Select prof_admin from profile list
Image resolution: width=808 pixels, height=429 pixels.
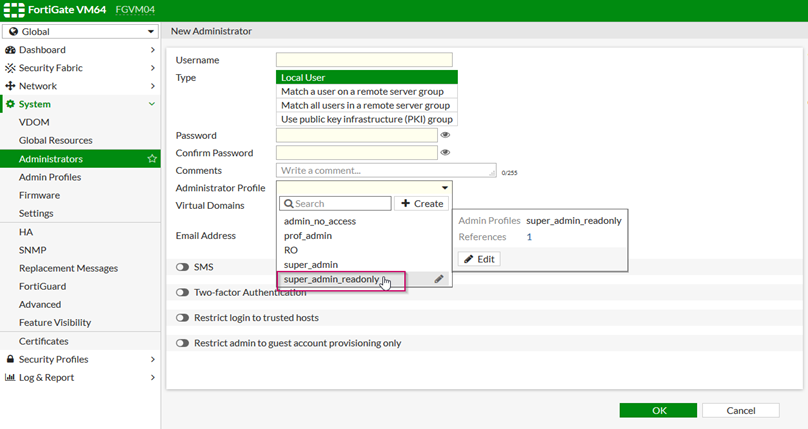click(308, 236)
